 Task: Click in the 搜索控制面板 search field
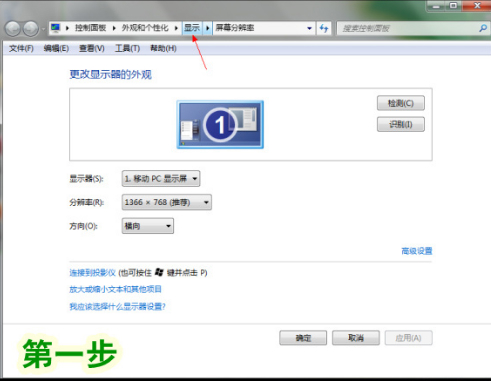click(407, 28)
